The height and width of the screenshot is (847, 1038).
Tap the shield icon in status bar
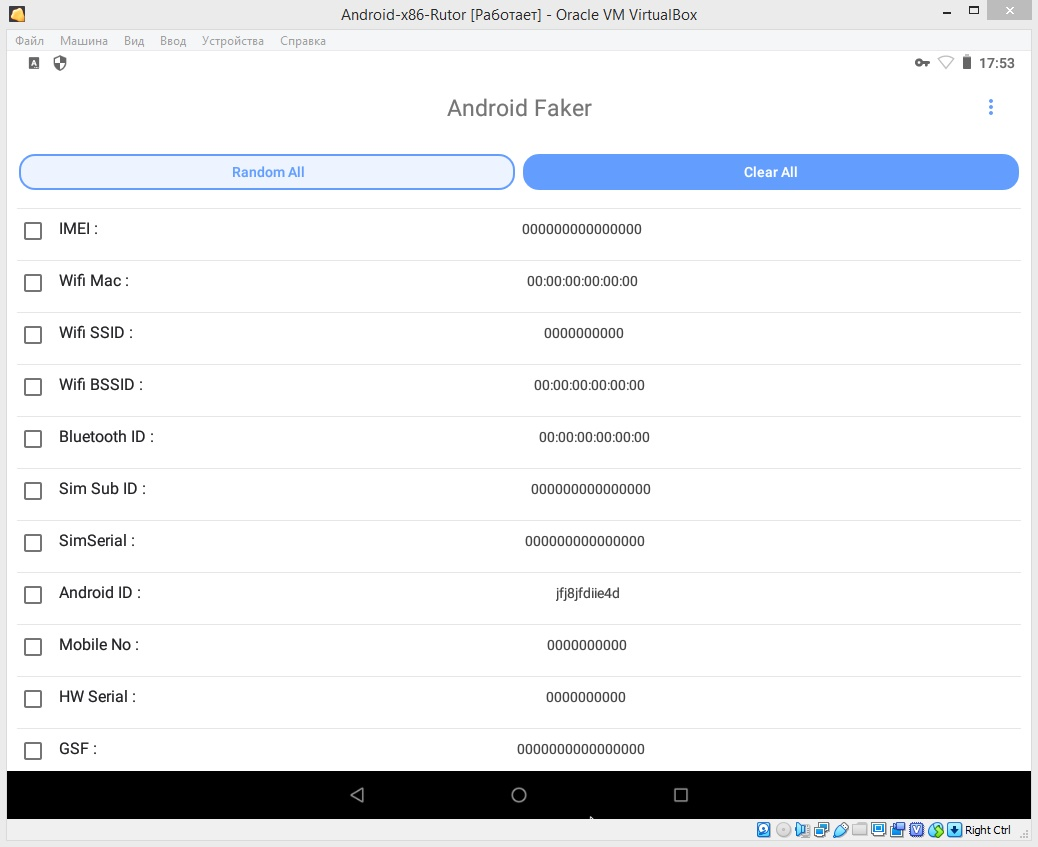[x=60, y=63]
